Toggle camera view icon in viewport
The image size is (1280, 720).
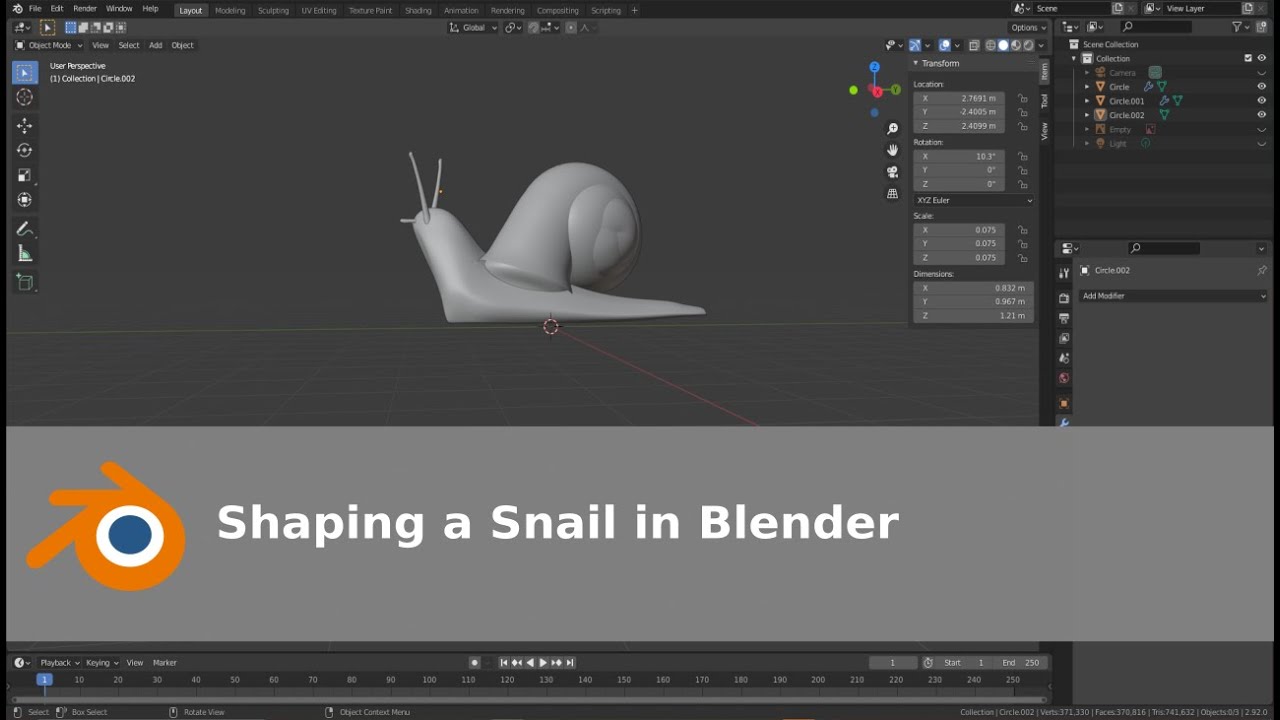tap(893, 172)
